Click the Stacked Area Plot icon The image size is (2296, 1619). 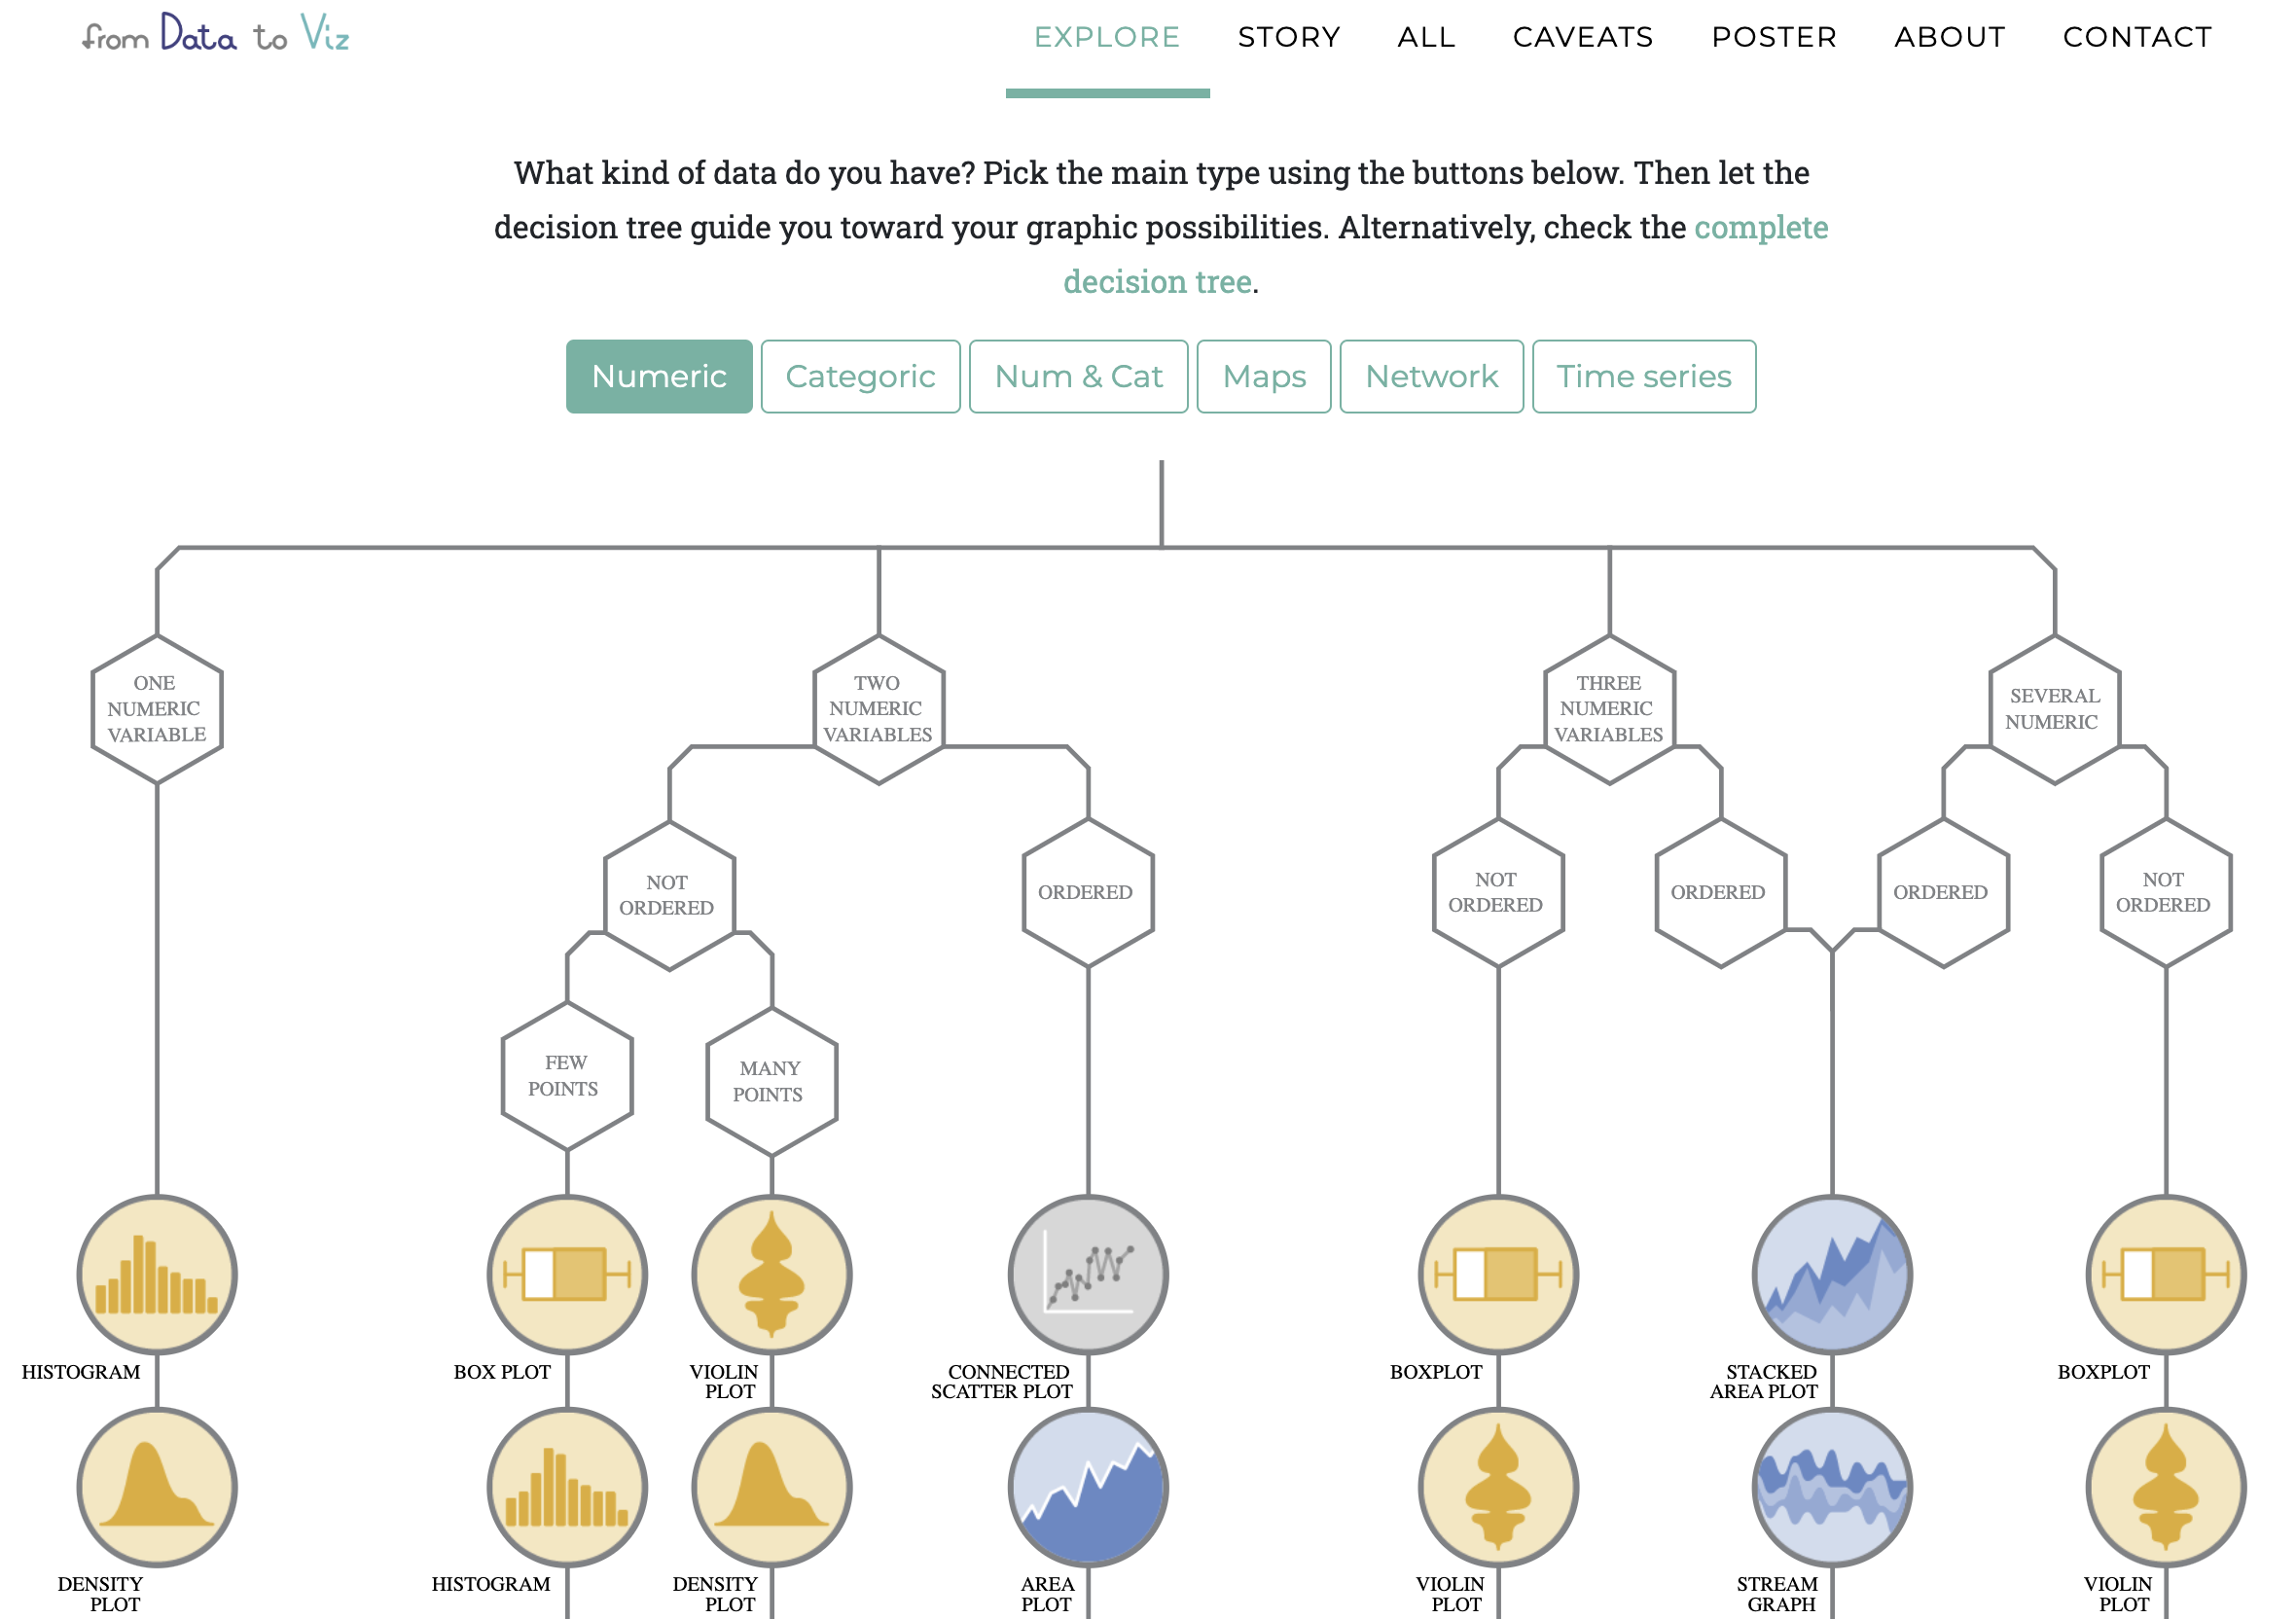(1831, 1274)
